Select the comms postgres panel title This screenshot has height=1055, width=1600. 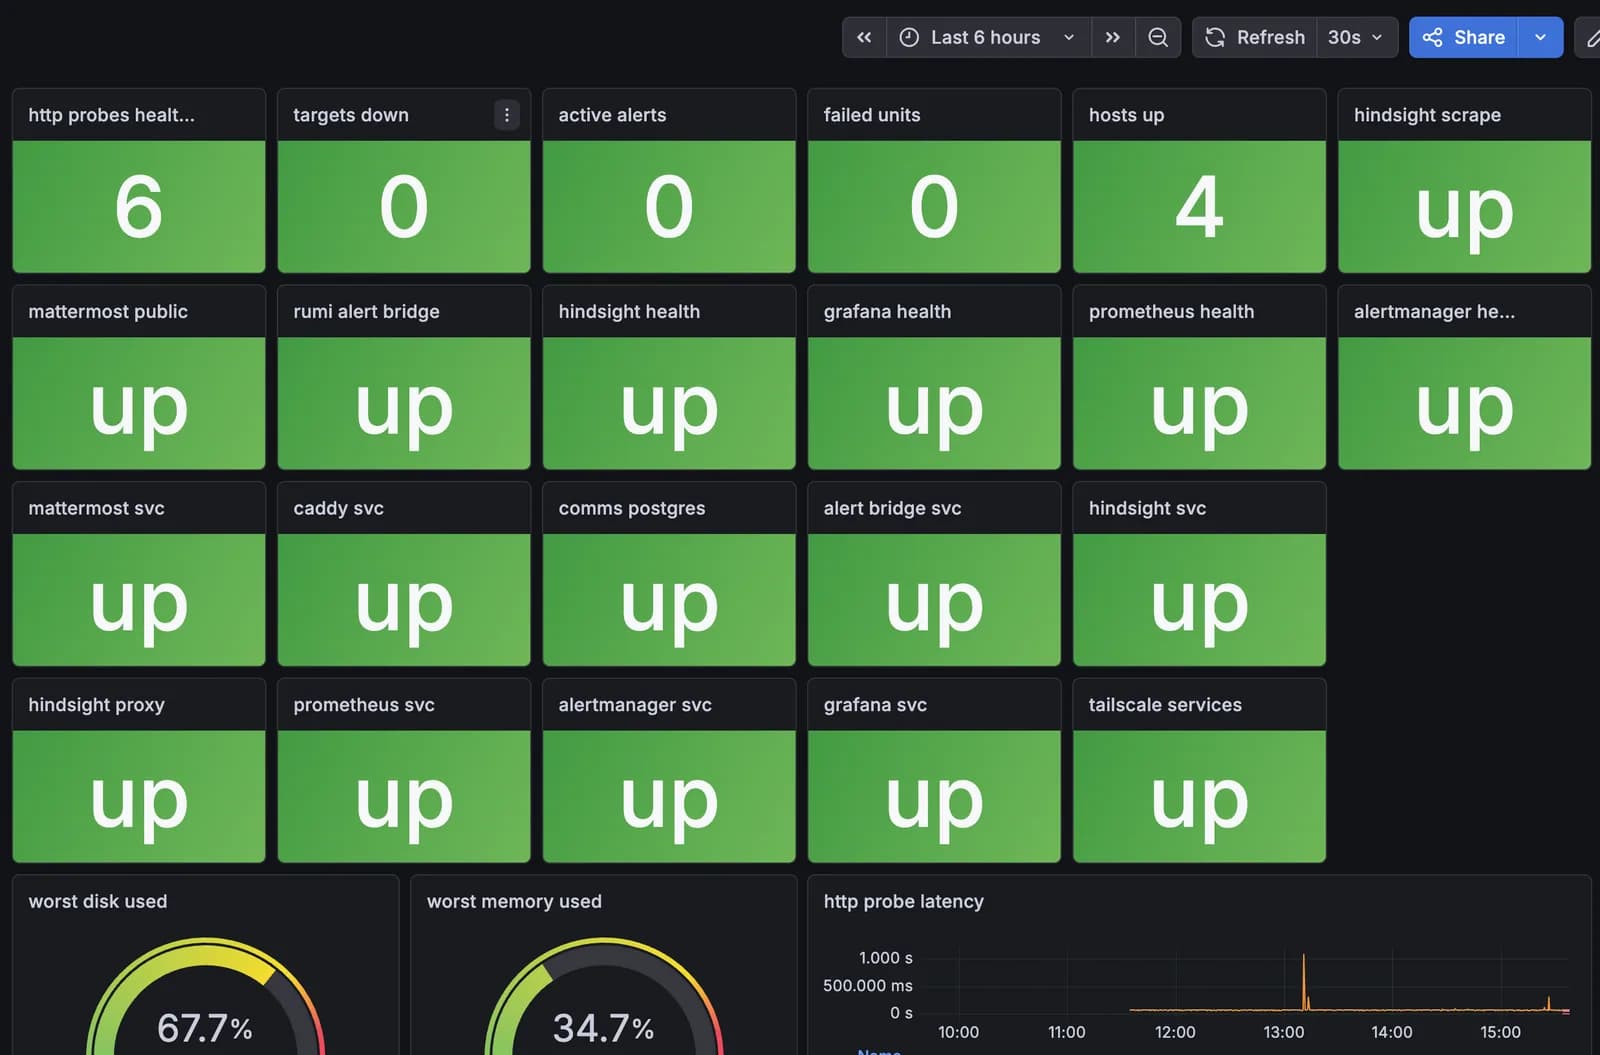(632, 508)
